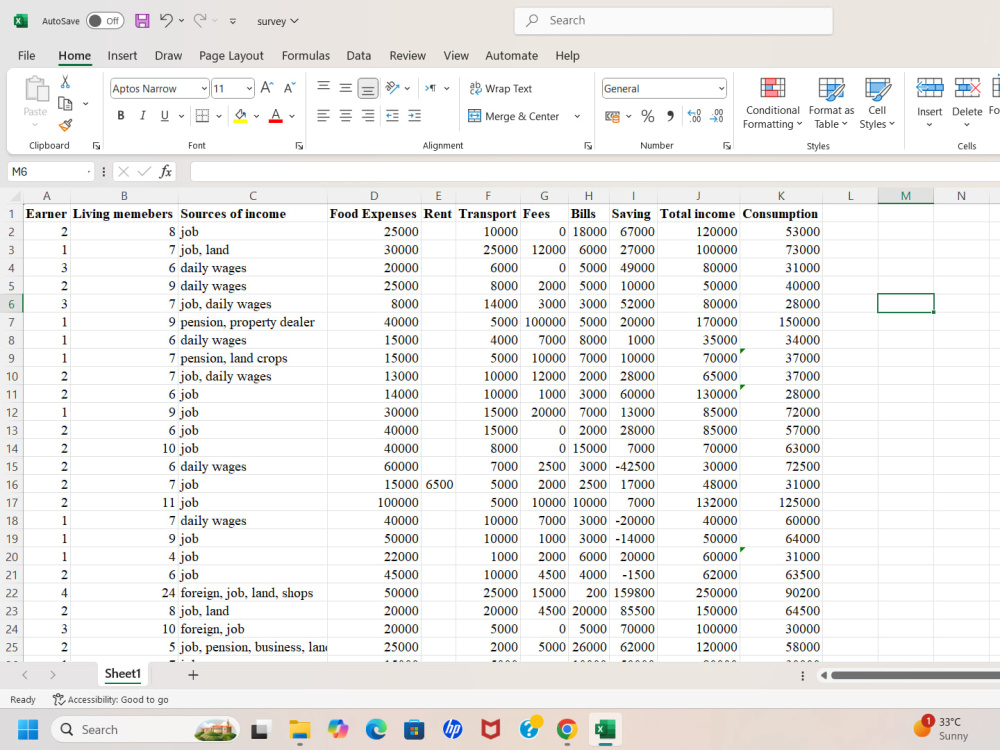Open the Merge & Center dropdown arrow
Viewport: 1000px width, 750px height.
577,116
